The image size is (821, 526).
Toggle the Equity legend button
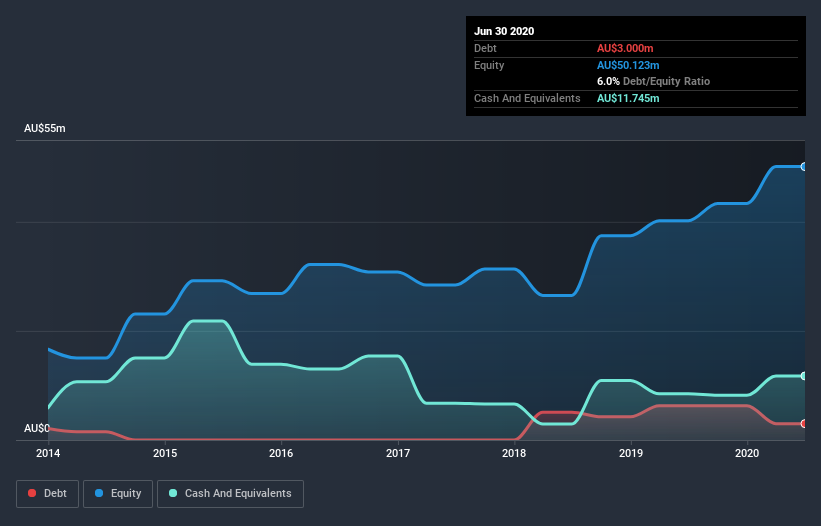(x=118, y=494)
